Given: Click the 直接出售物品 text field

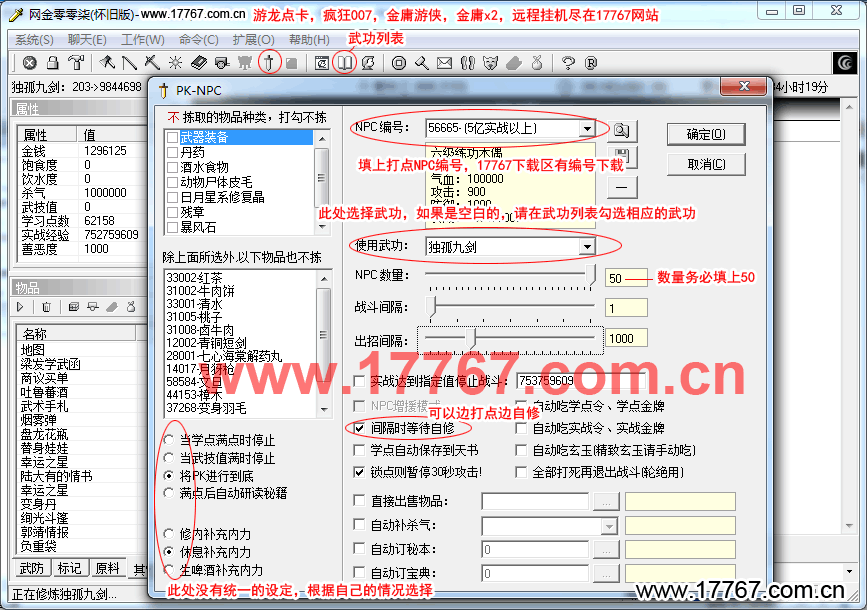Looking at the screenshot, I should coord(535,502).
